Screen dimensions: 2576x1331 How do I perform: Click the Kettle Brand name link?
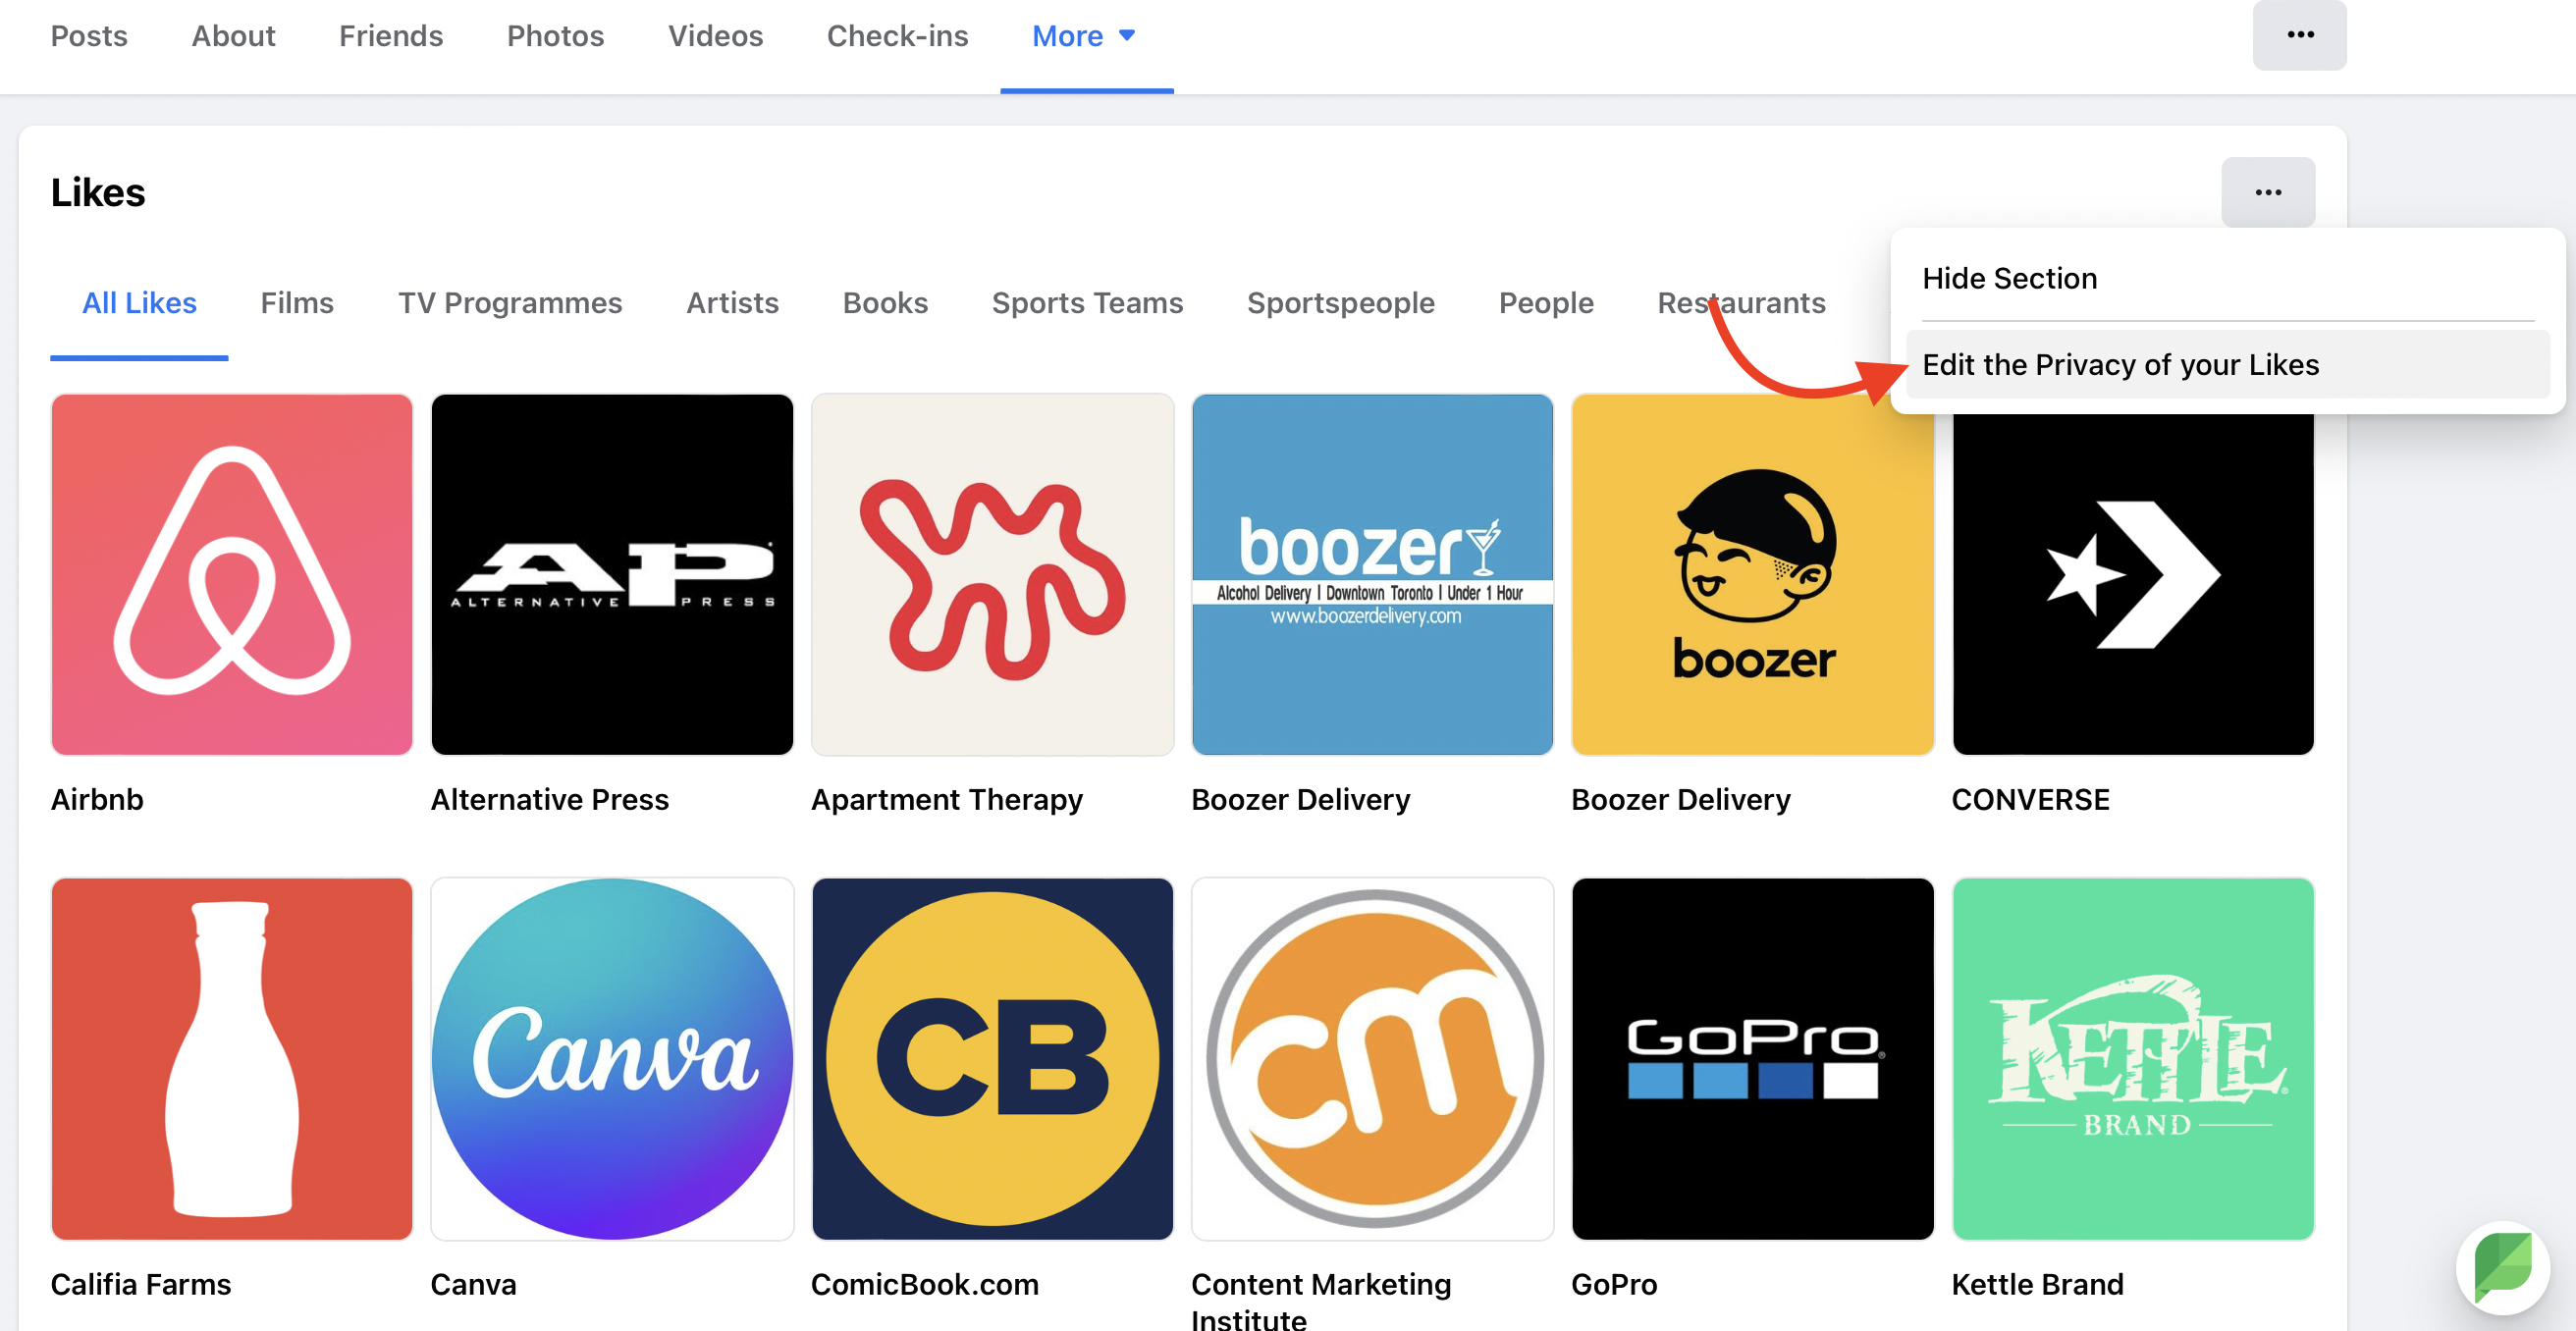(2037, 1284)
